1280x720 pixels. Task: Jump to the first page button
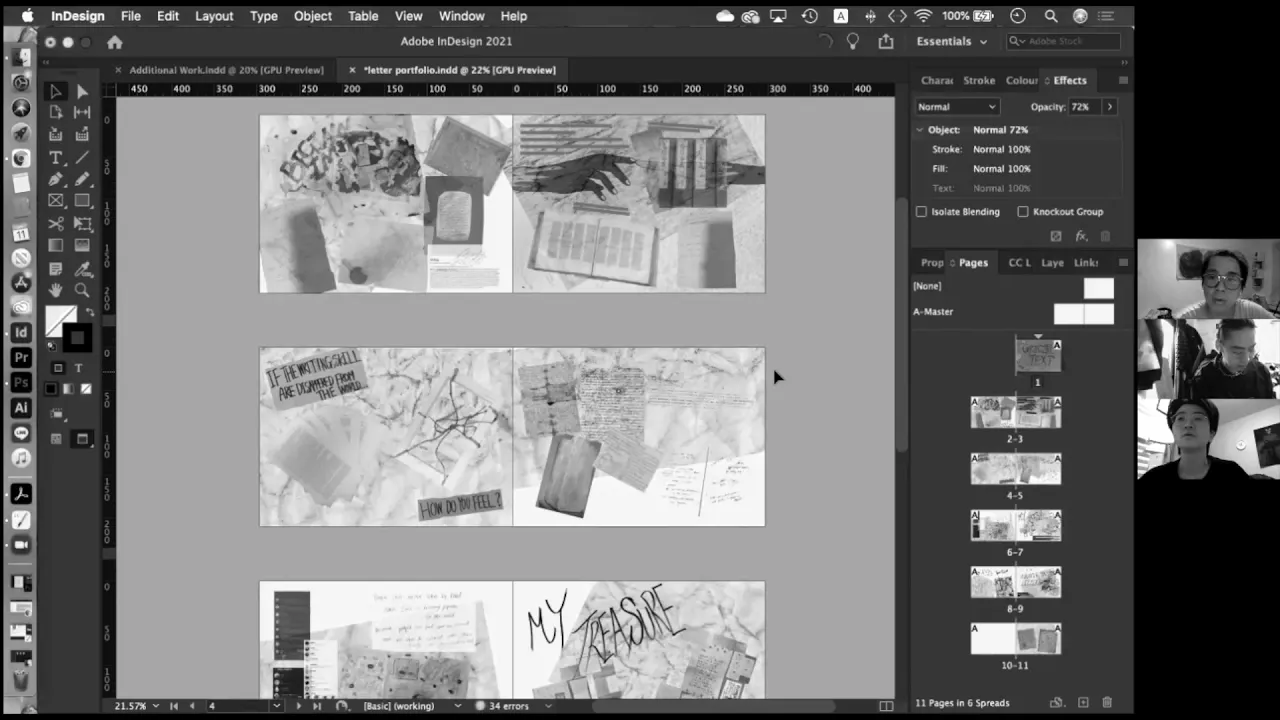(x=174, y=706)
